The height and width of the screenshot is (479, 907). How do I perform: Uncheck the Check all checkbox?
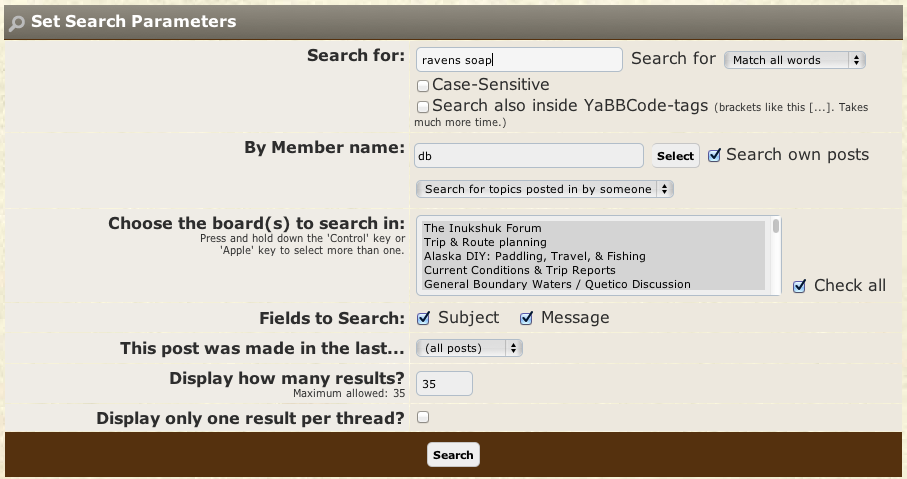tap(799, 286)
